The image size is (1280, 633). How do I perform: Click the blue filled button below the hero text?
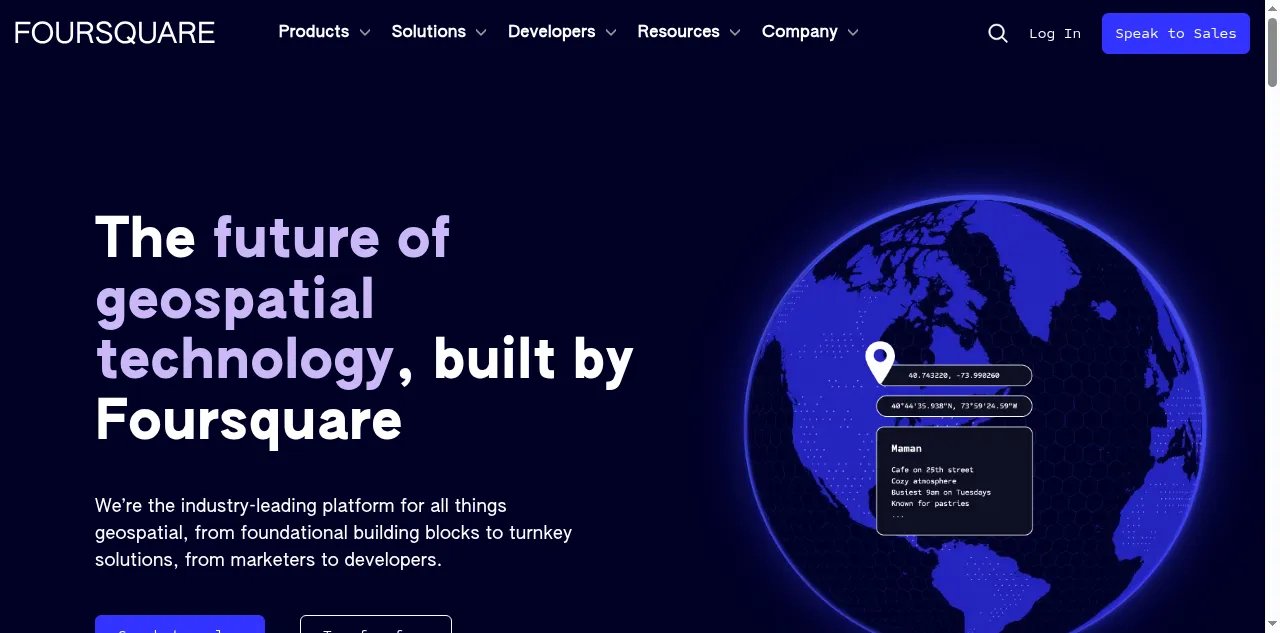coord(180,625)
